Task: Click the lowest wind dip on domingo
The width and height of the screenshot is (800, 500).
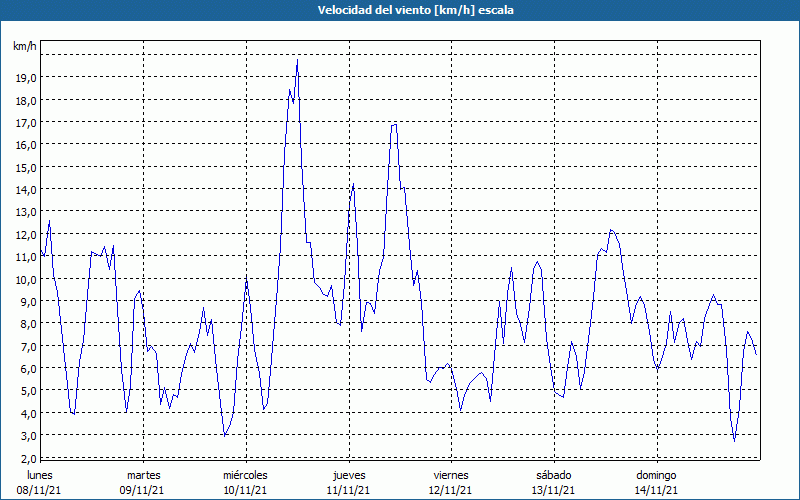Action: point(735,441)
